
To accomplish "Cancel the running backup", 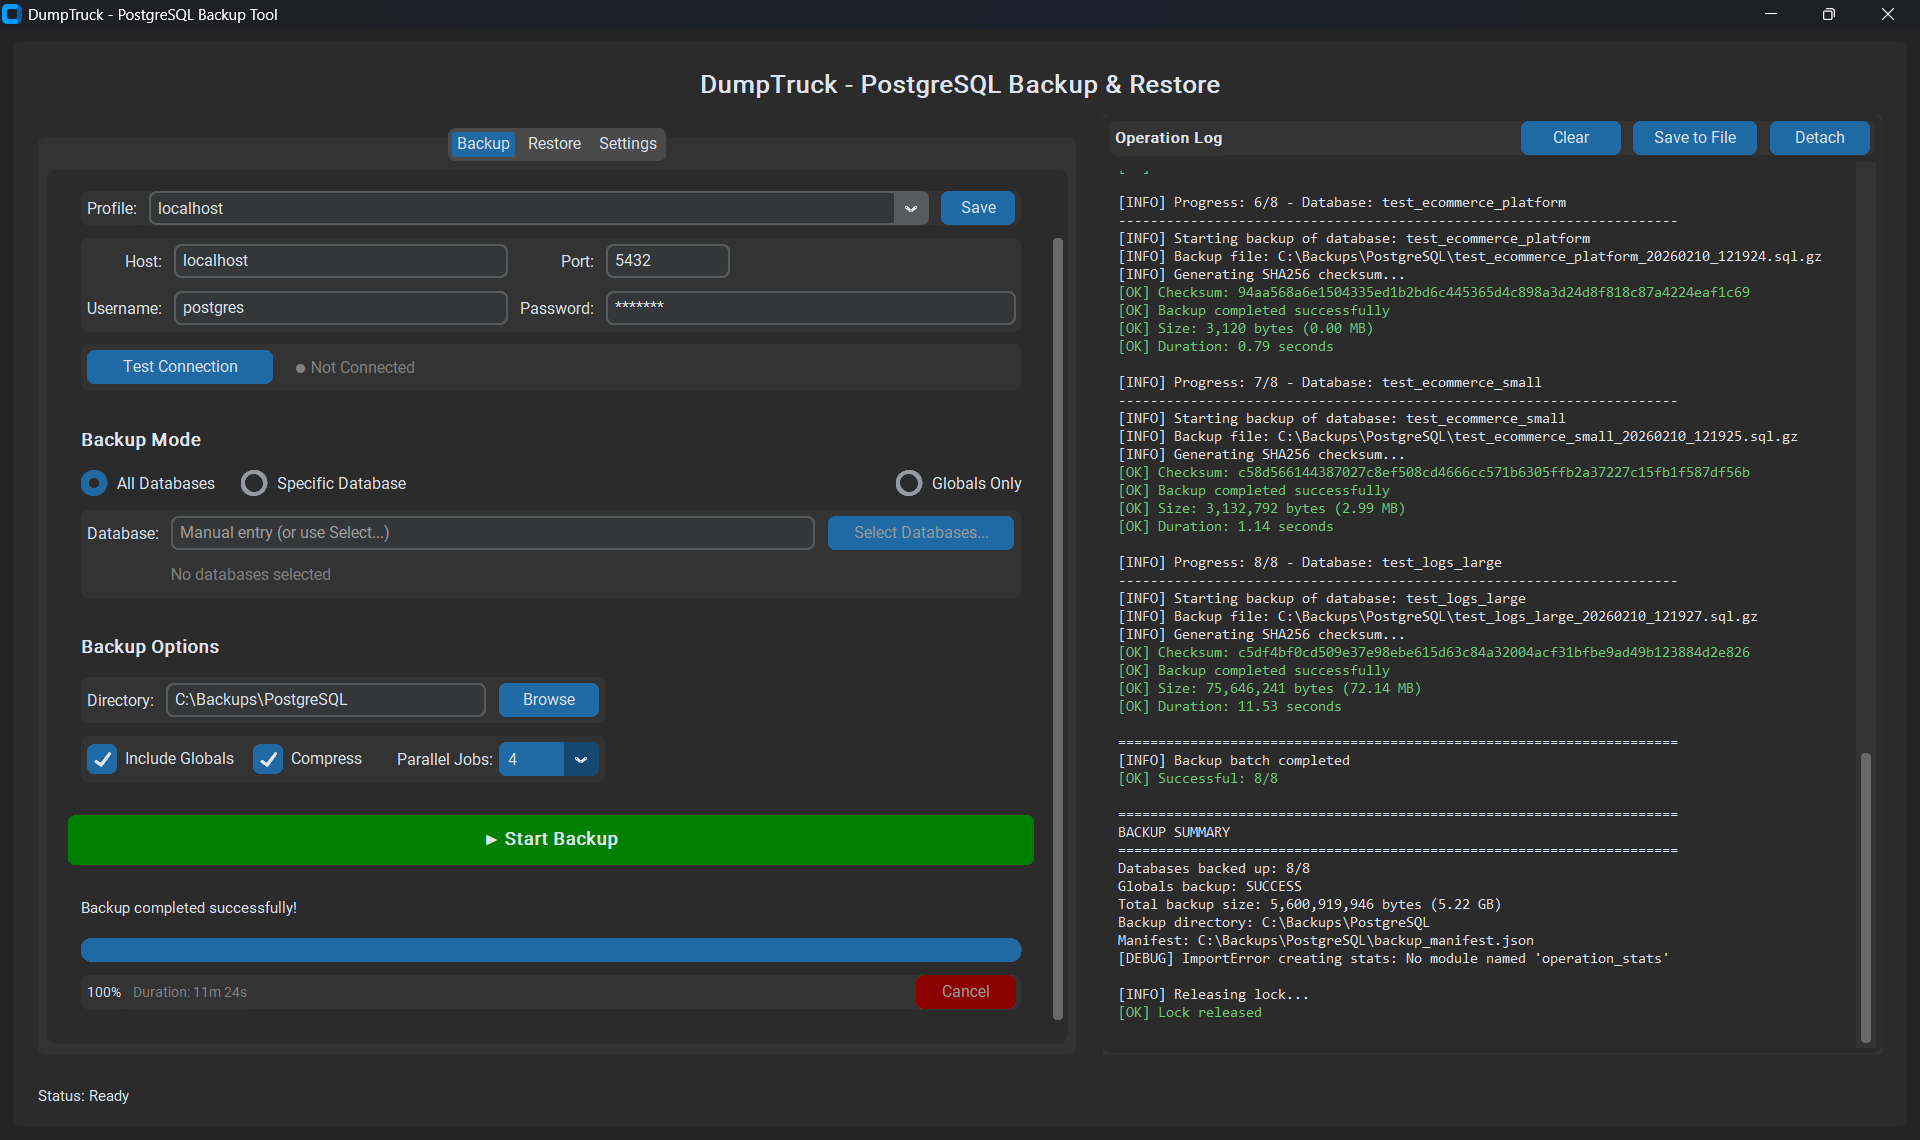I will coord(964,991).
